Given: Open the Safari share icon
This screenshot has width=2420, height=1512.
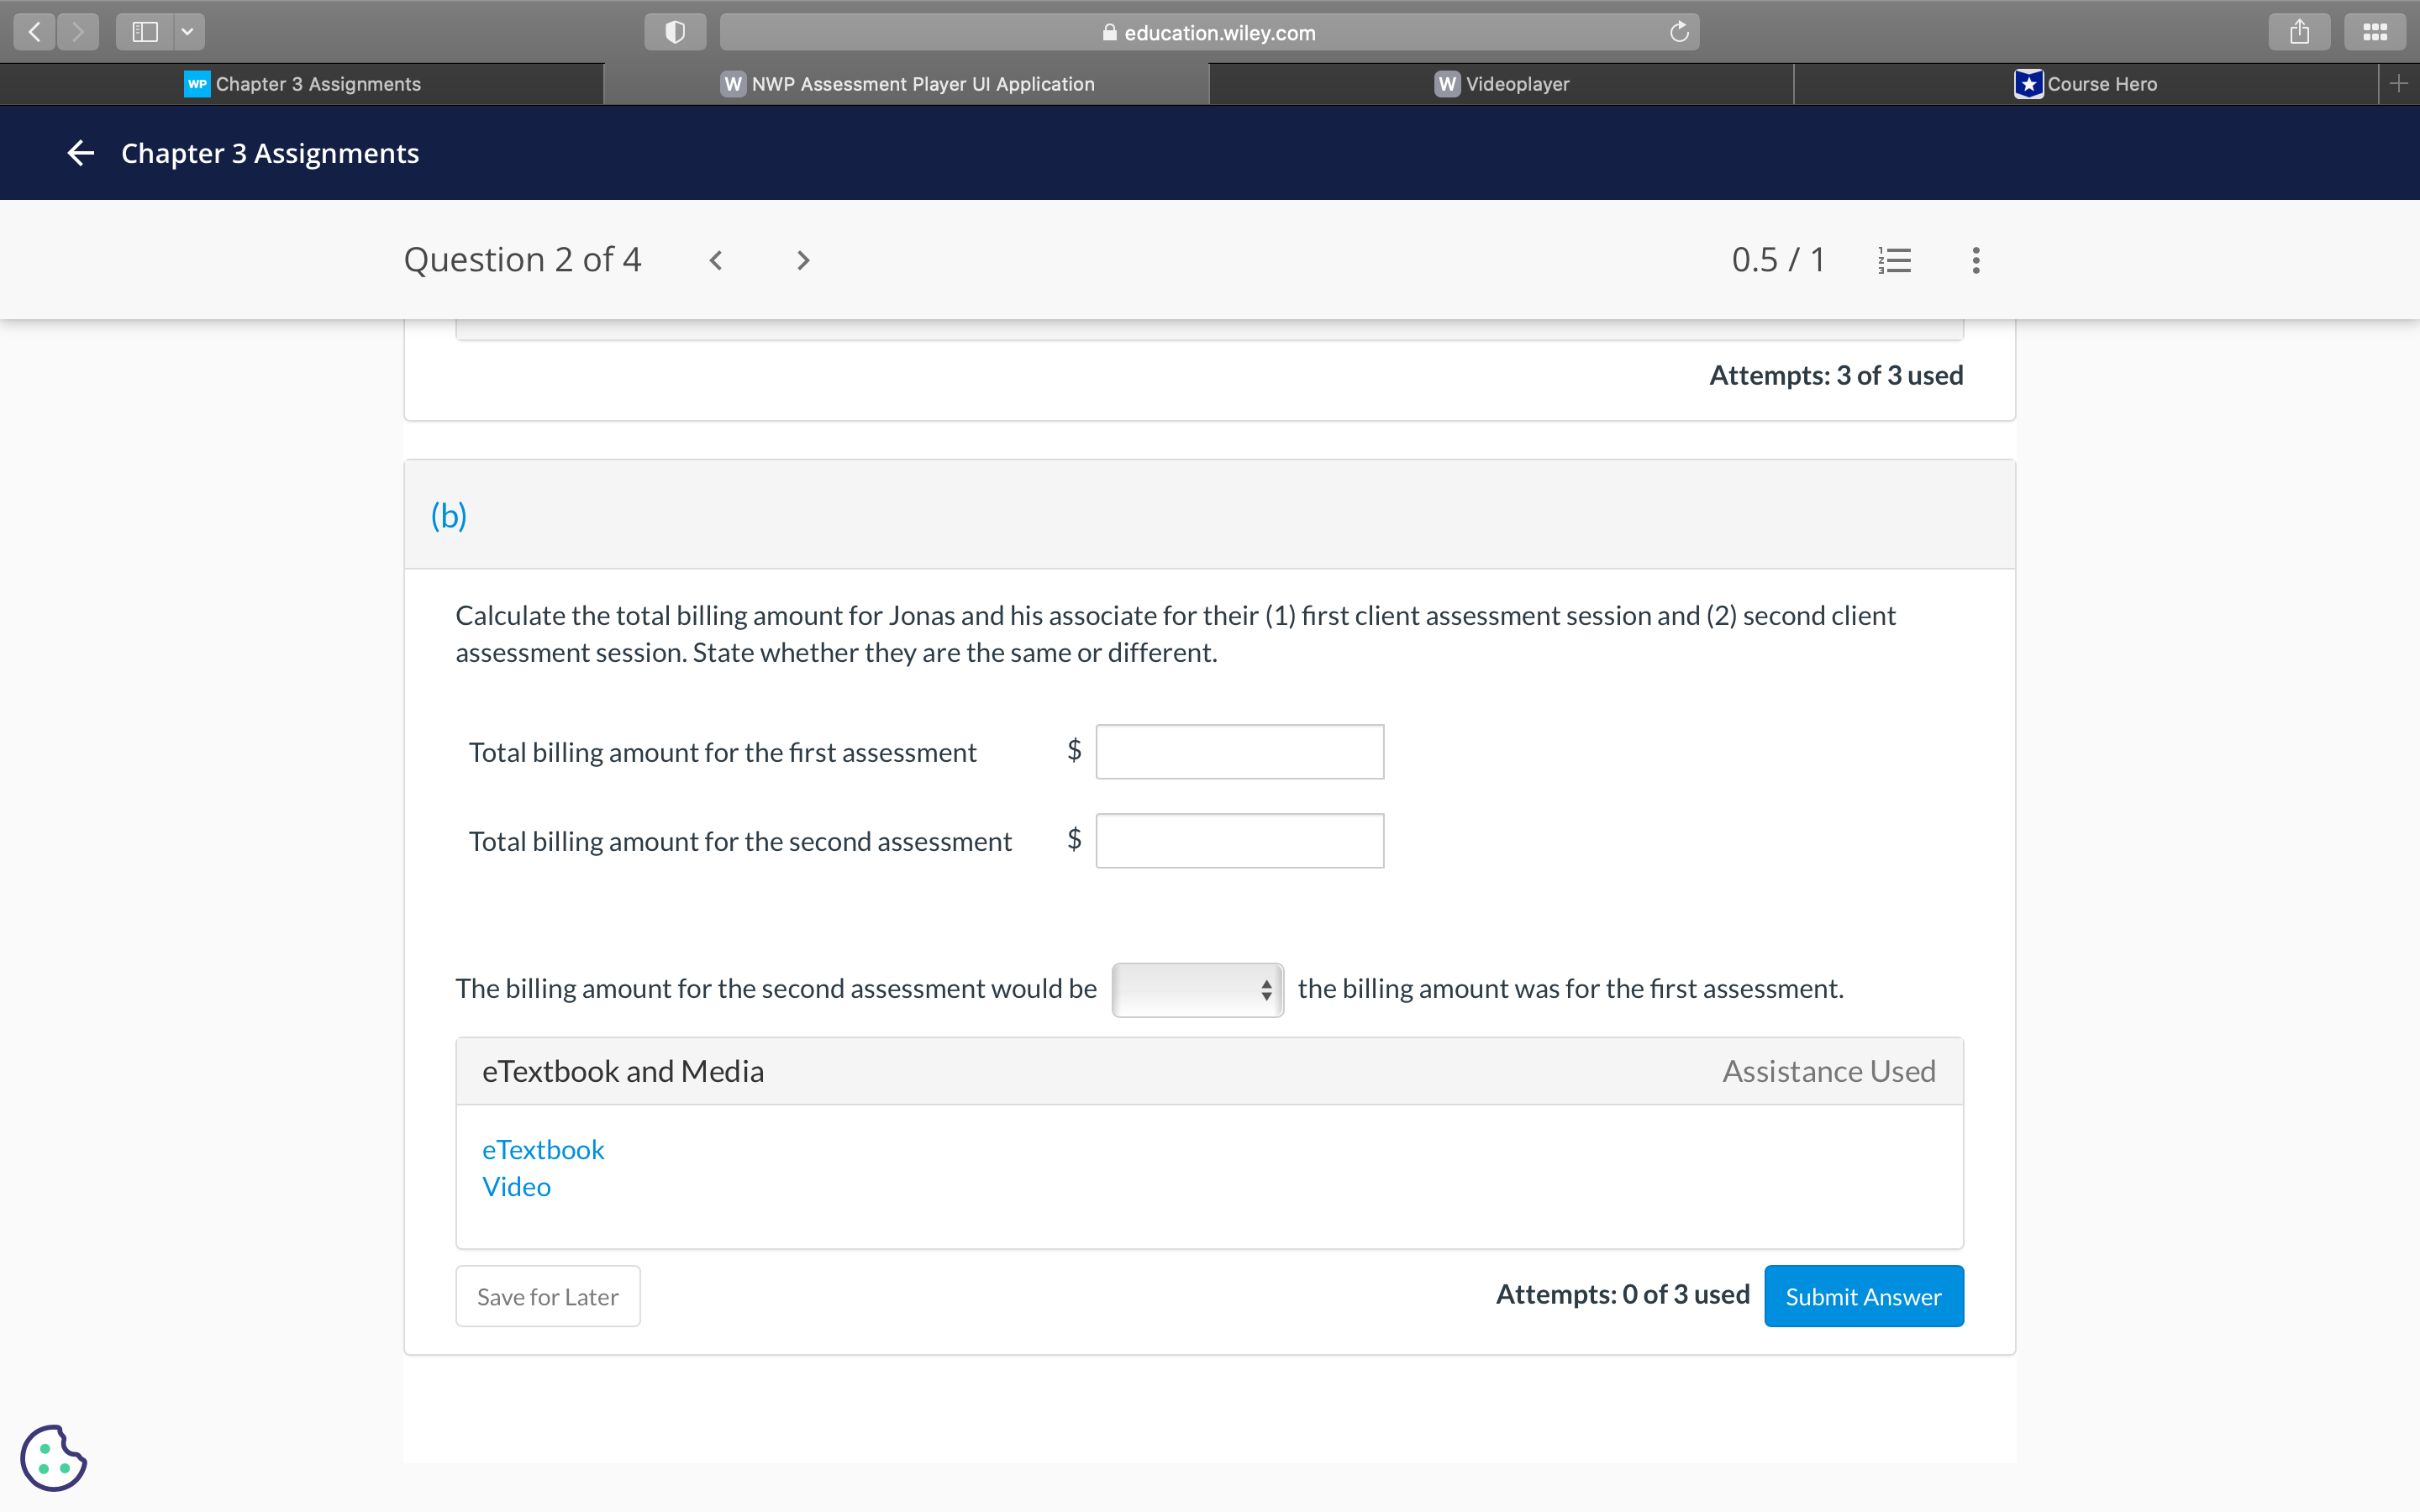Looking at the screenshot, I should (2299, 32).
